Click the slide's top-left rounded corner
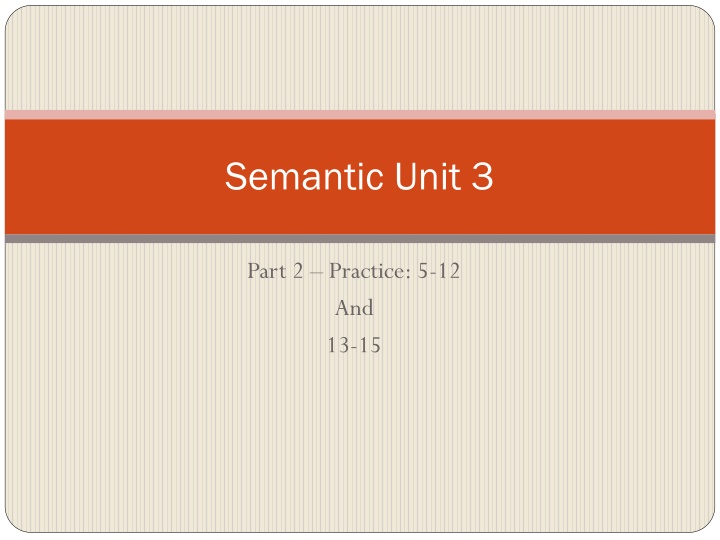This screenshot has height=540, width=720. [14, 15]
